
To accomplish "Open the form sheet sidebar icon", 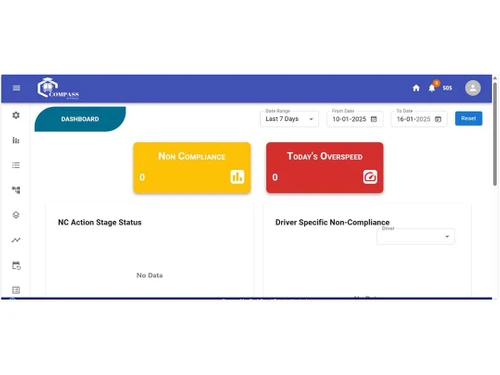I will point(16,290).
